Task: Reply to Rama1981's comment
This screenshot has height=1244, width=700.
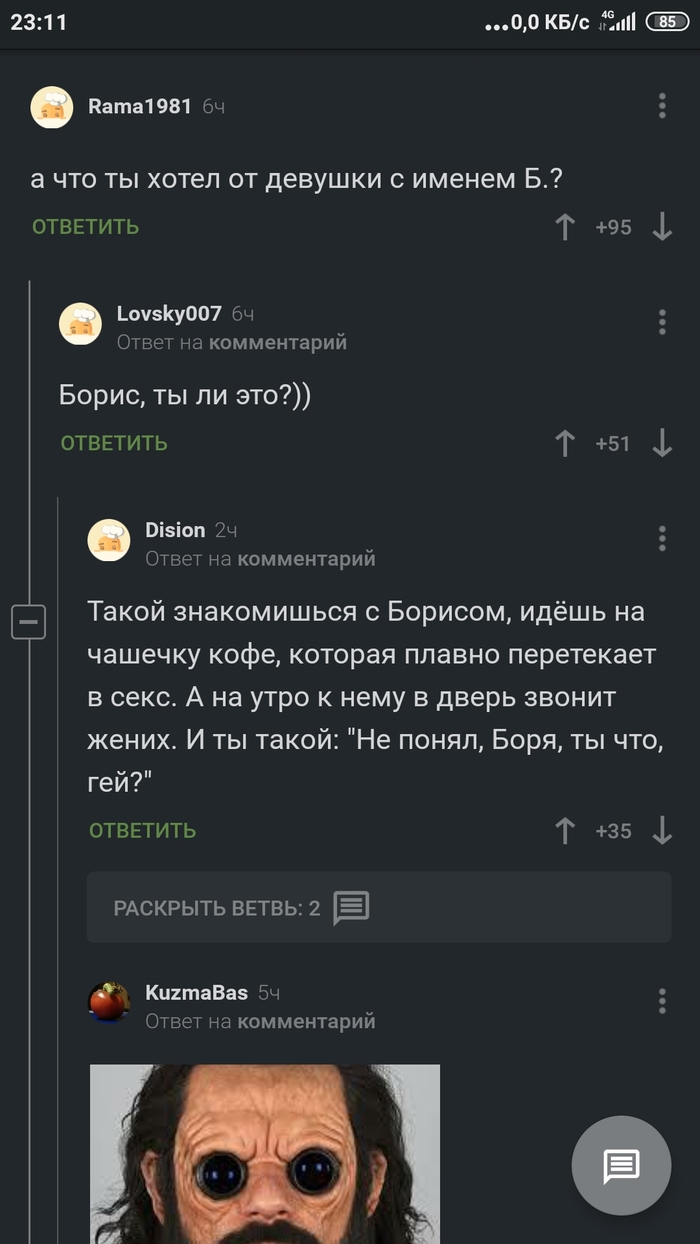Action: 85,227
